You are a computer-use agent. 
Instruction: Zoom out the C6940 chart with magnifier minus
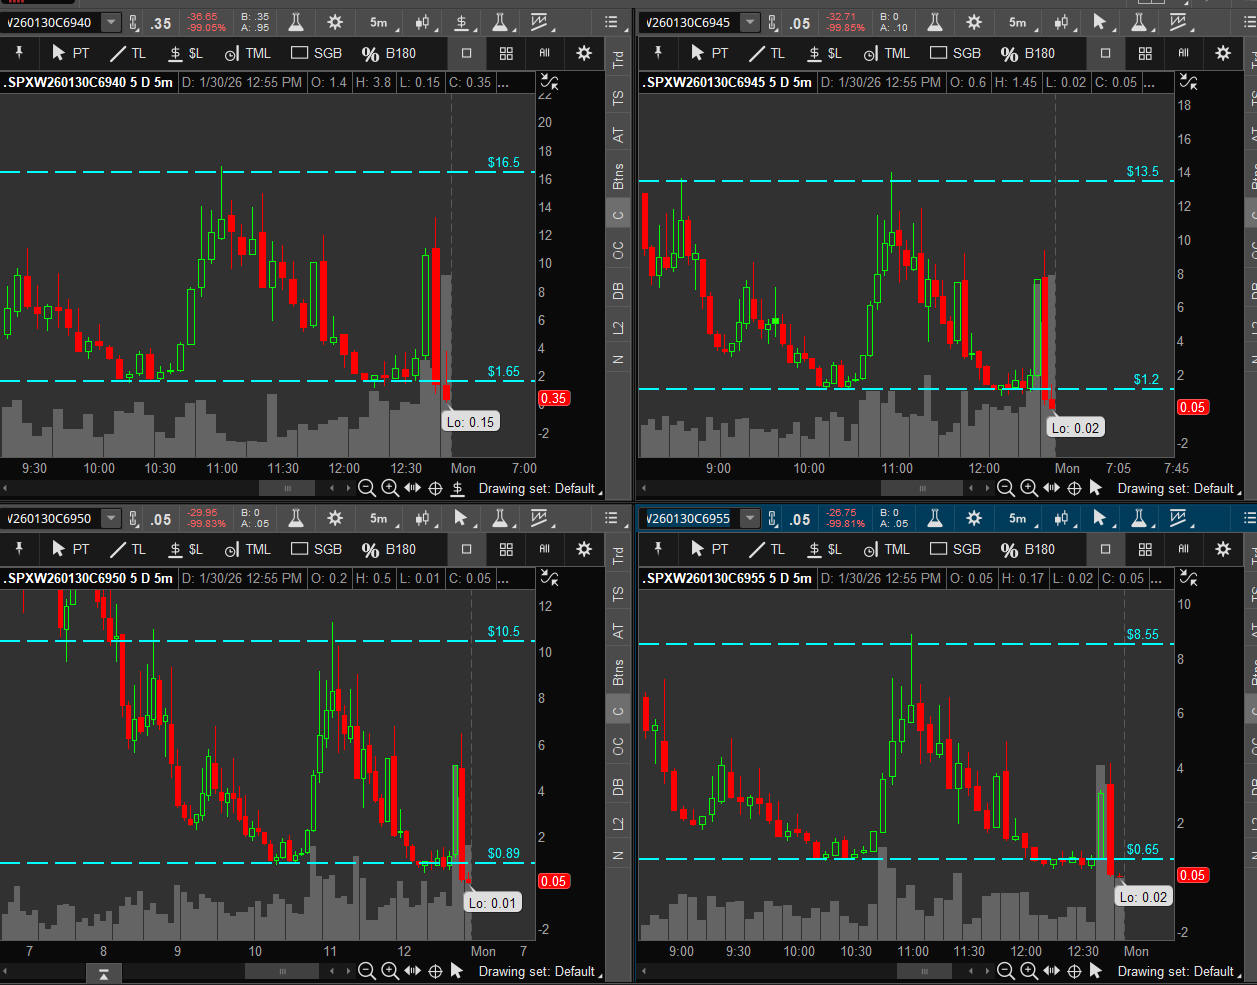click(x=367, y=488)
